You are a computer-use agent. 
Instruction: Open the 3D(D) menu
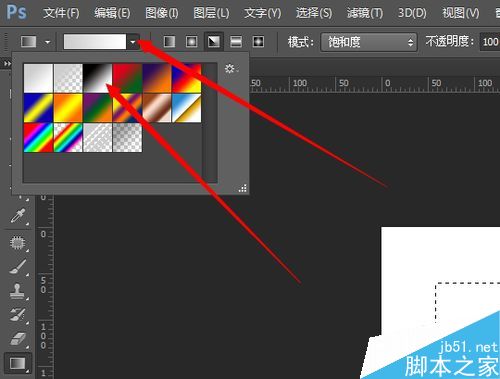412,13
